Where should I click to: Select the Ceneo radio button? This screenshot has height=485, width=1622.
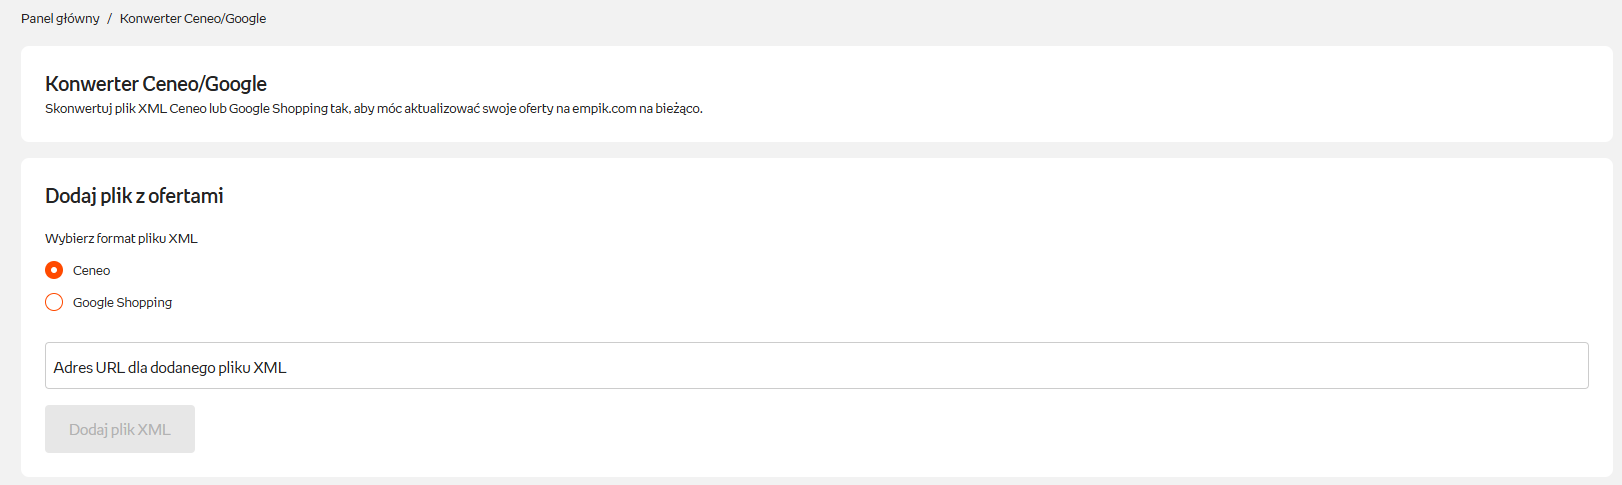pyautogui.click(x=54, y=270)
